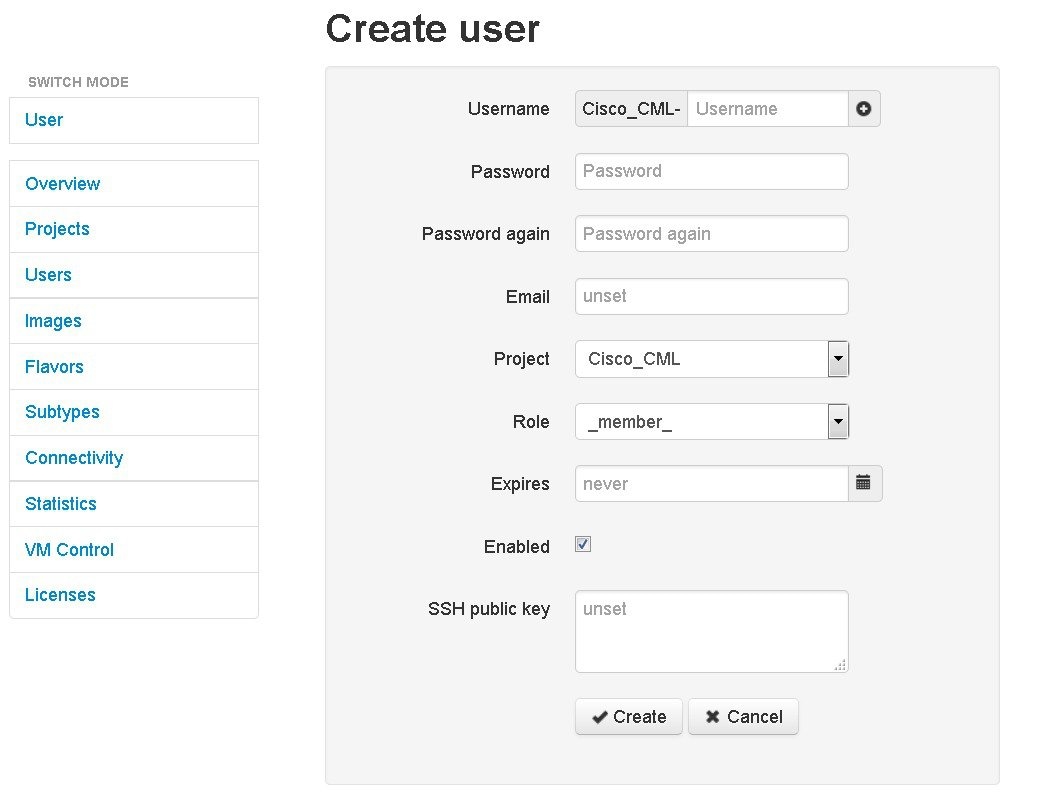1045x794 pixels.
Task: Click the SSH public key textarea
Action: pyautogui.click(x=711, y=631)
